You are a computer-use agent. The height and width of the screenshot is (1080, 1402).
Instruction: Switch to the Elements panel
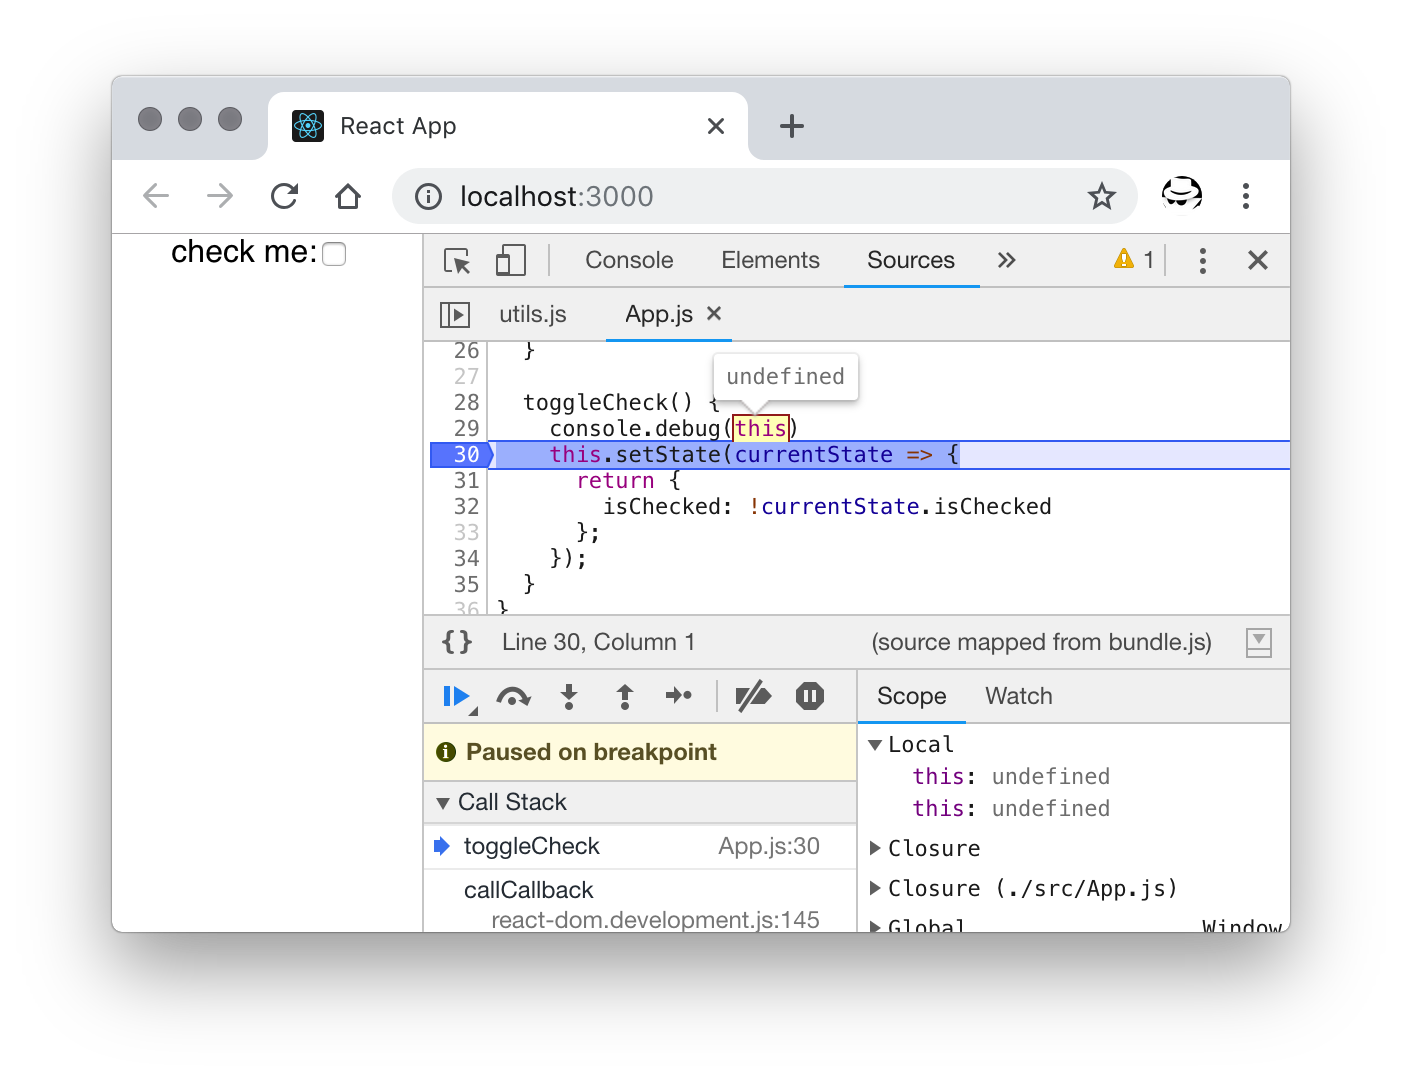pos(770,260)
